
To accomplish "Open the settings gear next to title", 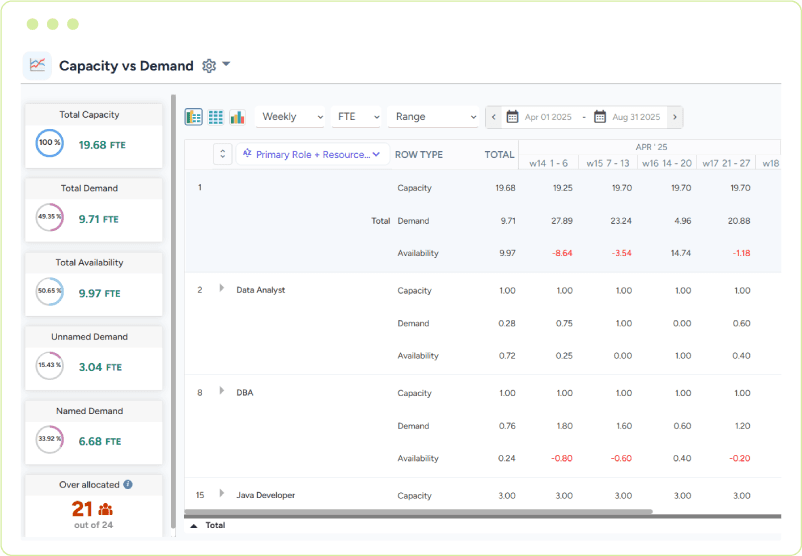I will [x=209, y=65].
